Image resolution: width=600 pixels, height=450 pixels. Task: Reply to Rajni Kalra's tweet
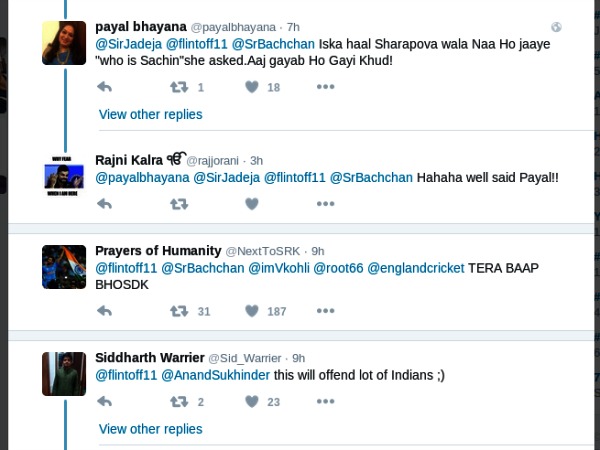pos(104,204)
